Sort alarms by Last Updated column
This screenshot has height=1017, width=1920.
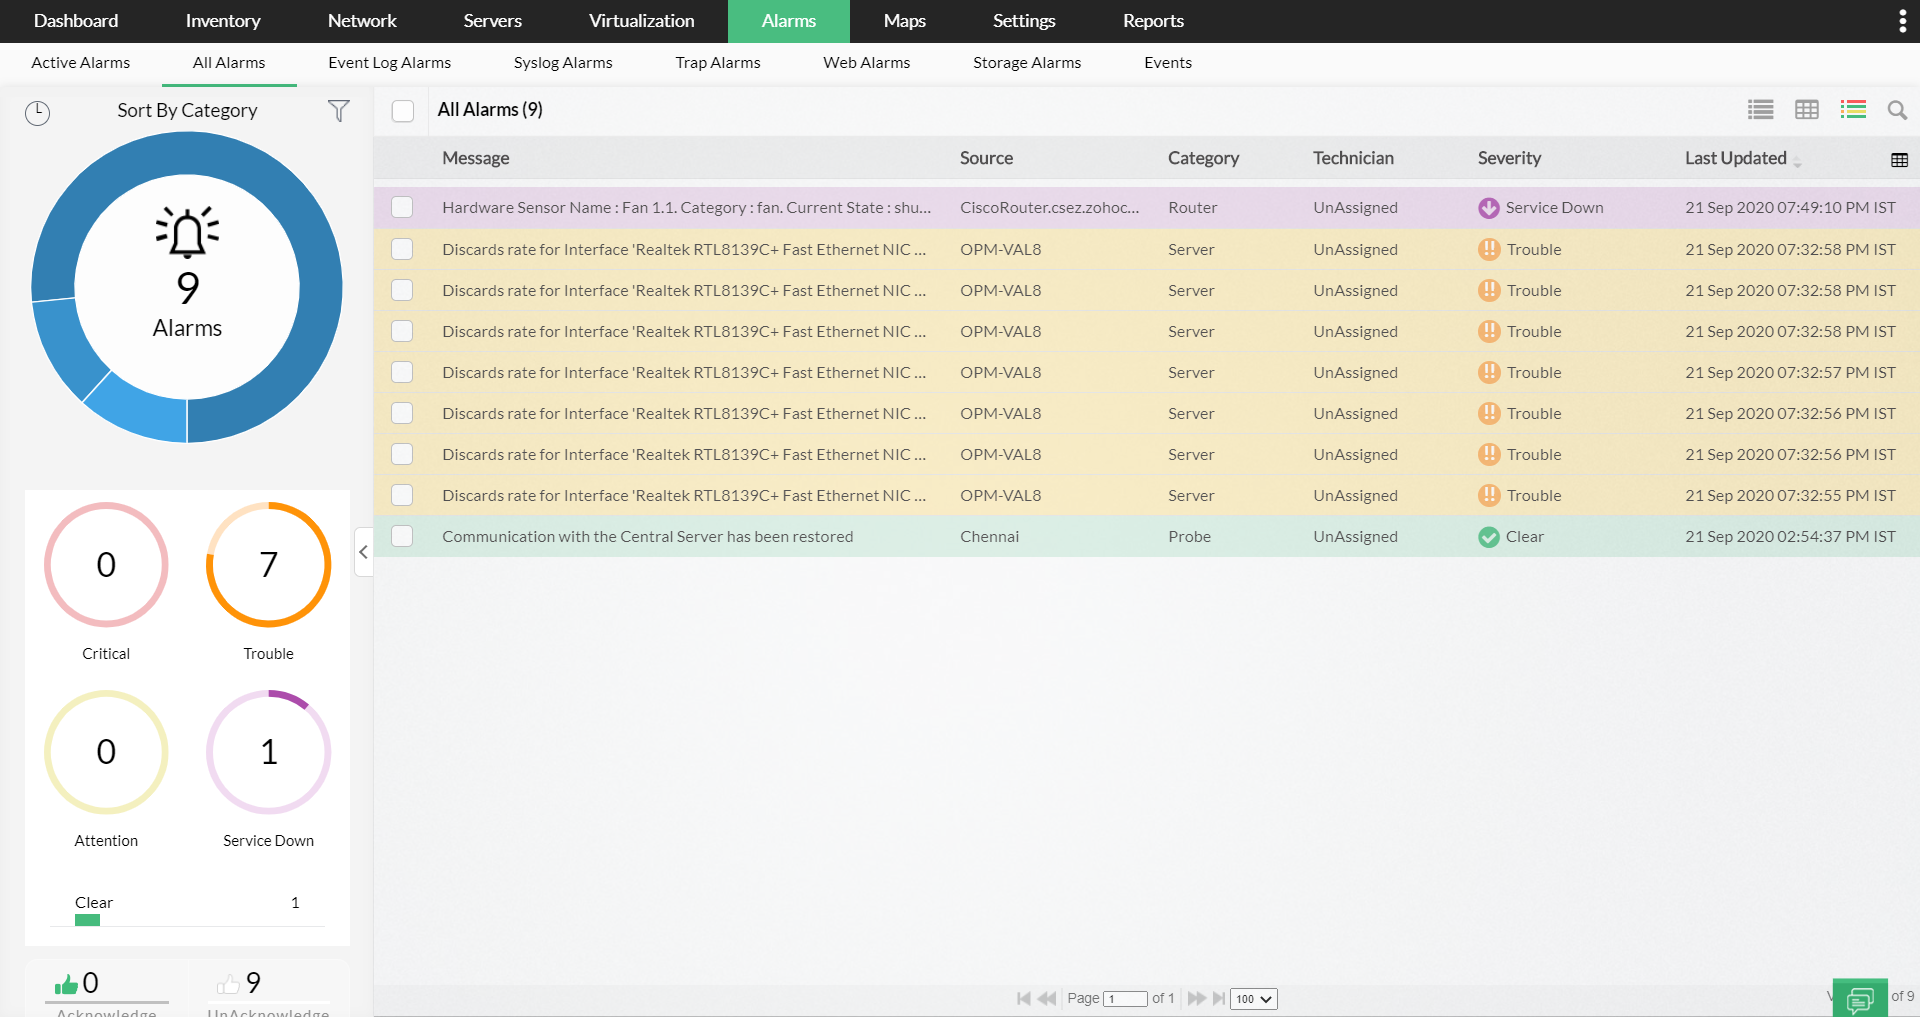coord(1735,159)
